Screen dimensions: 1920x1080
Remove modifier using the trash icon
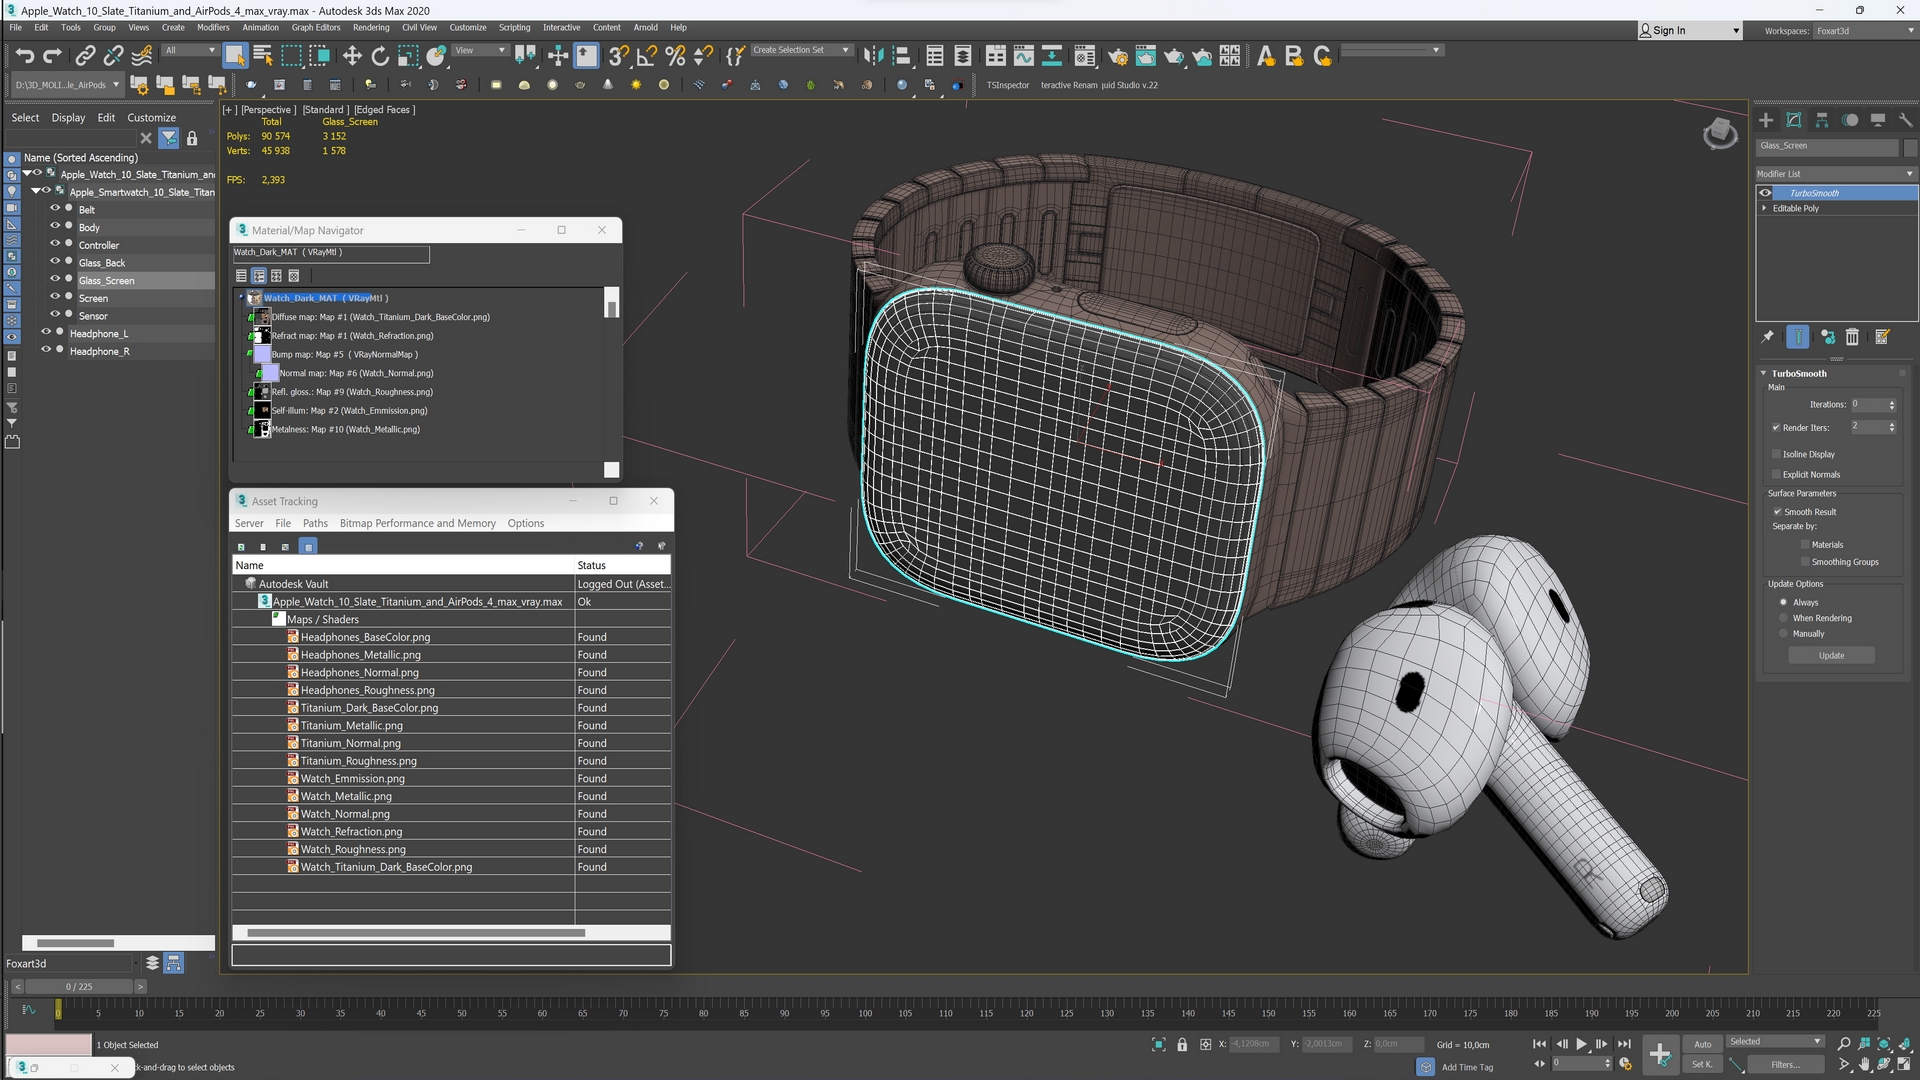coord(1852,337)
